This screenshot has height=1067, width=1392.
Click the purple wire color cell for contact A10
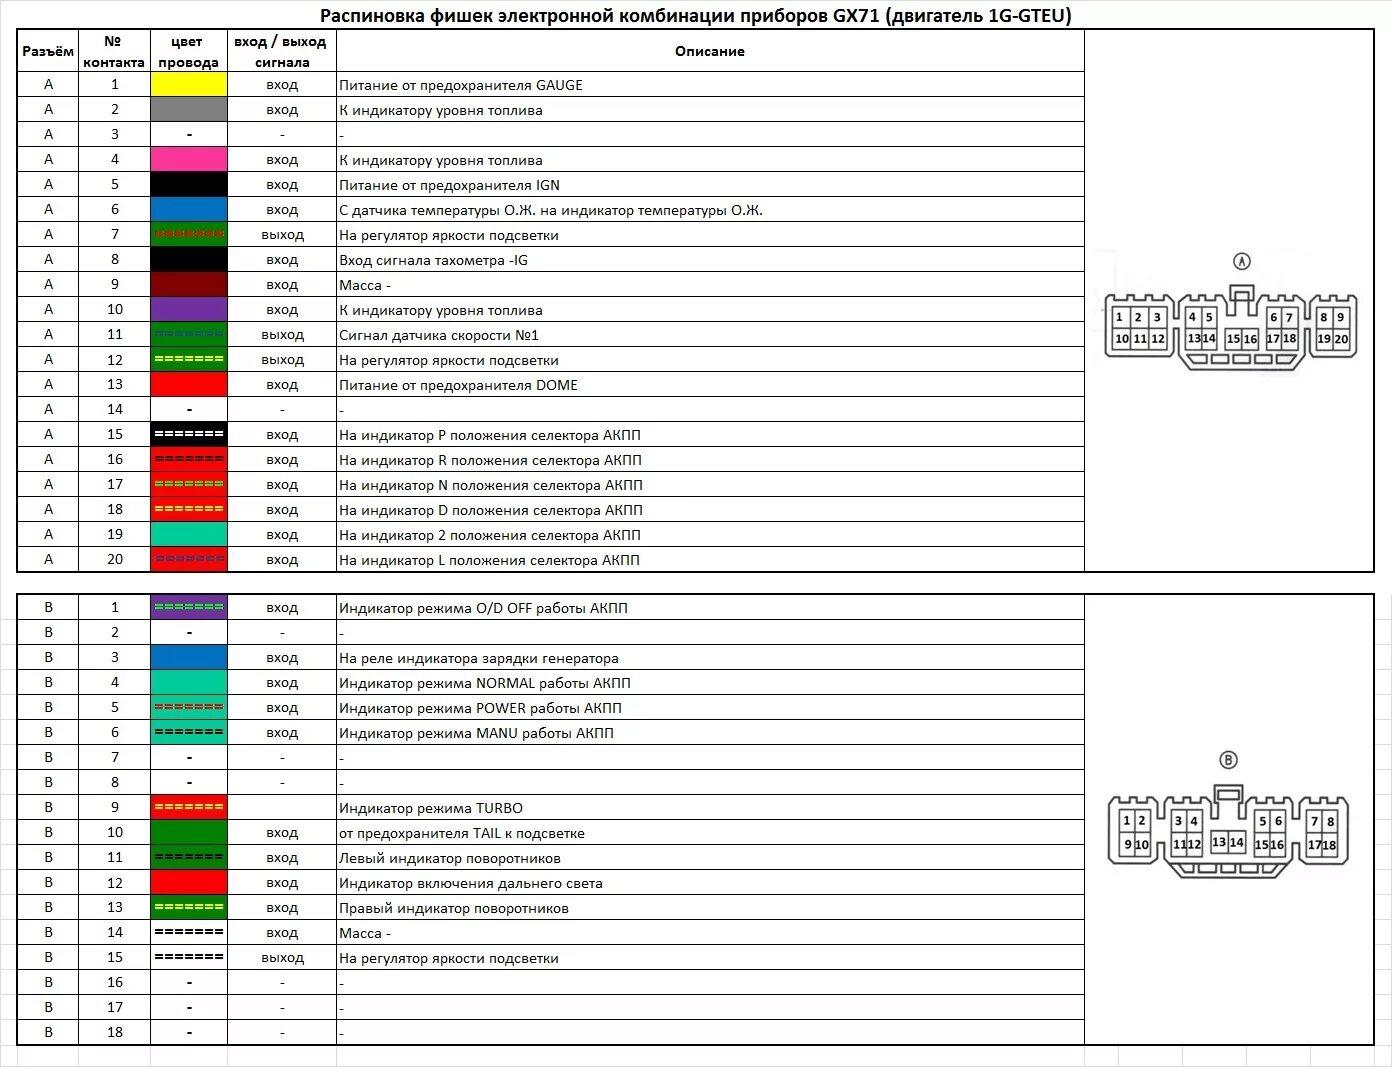click(x=189, y=310)
